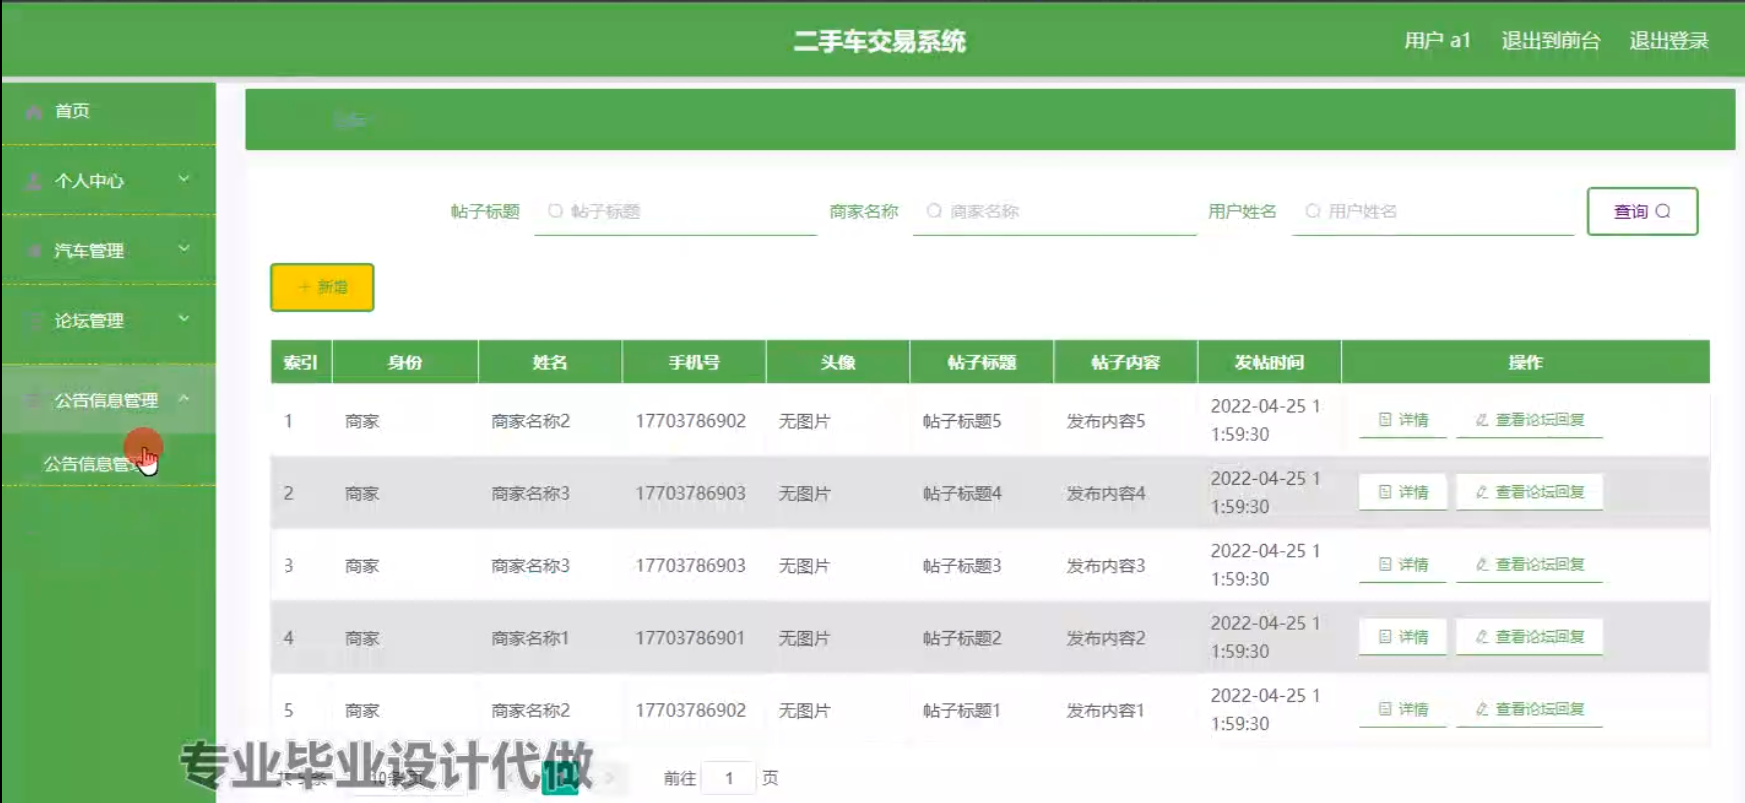Click 退出到前台 in the top bar
The height and width of the screenshot is (803, 1745).
1550,41
